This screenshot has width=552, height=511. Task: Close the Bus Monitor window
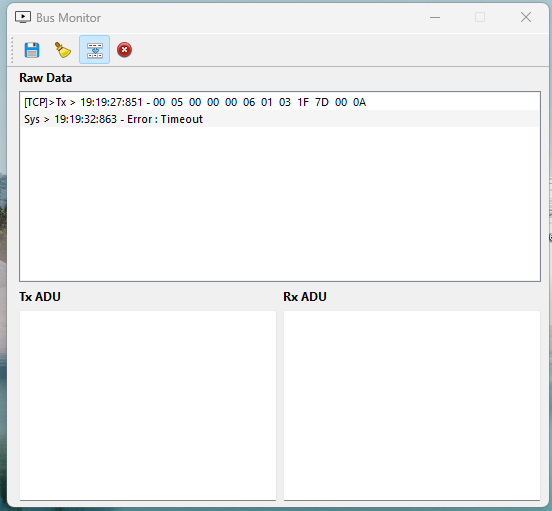(526, 17)
